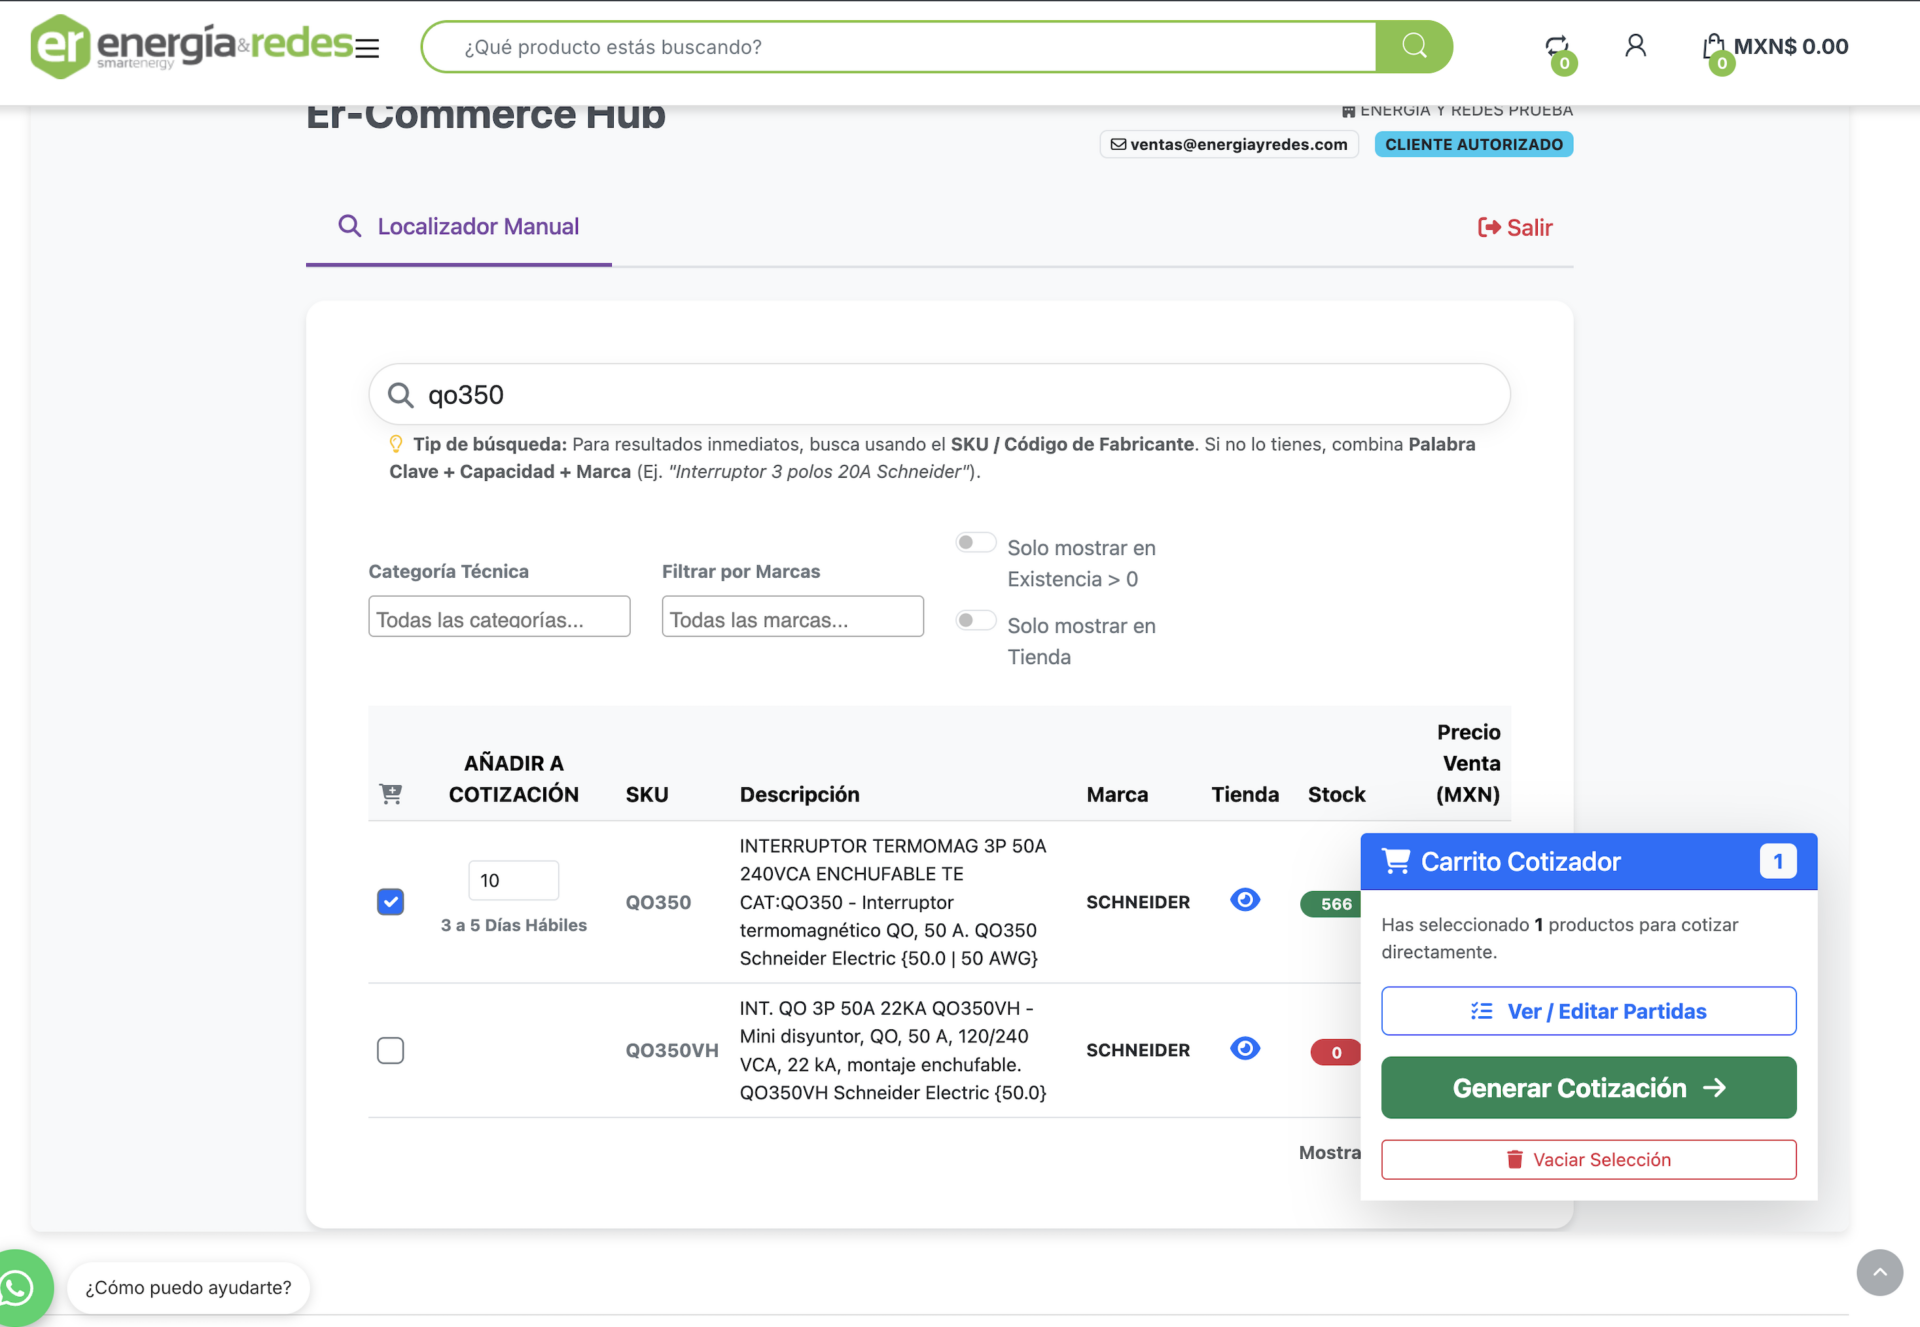Screen dimensions: 1920x1327
Task: Select the Localizador Manual tab
Action: [x=459, y=227]
